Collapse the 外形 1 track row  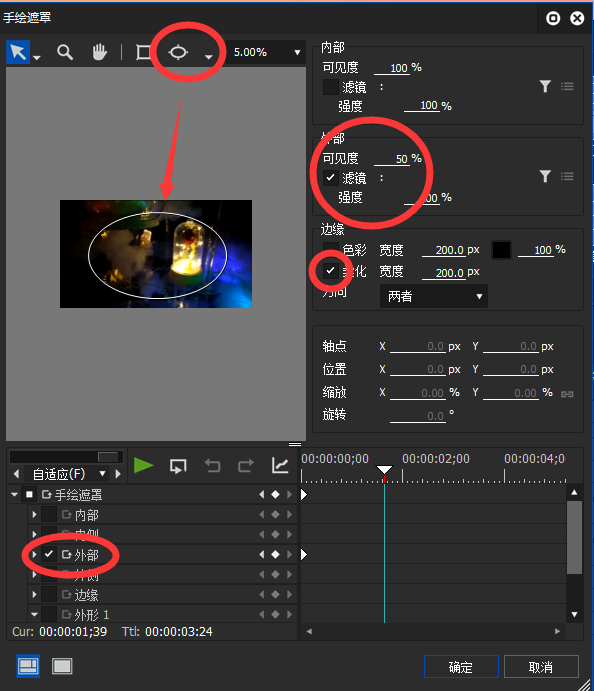click(34, 614)
